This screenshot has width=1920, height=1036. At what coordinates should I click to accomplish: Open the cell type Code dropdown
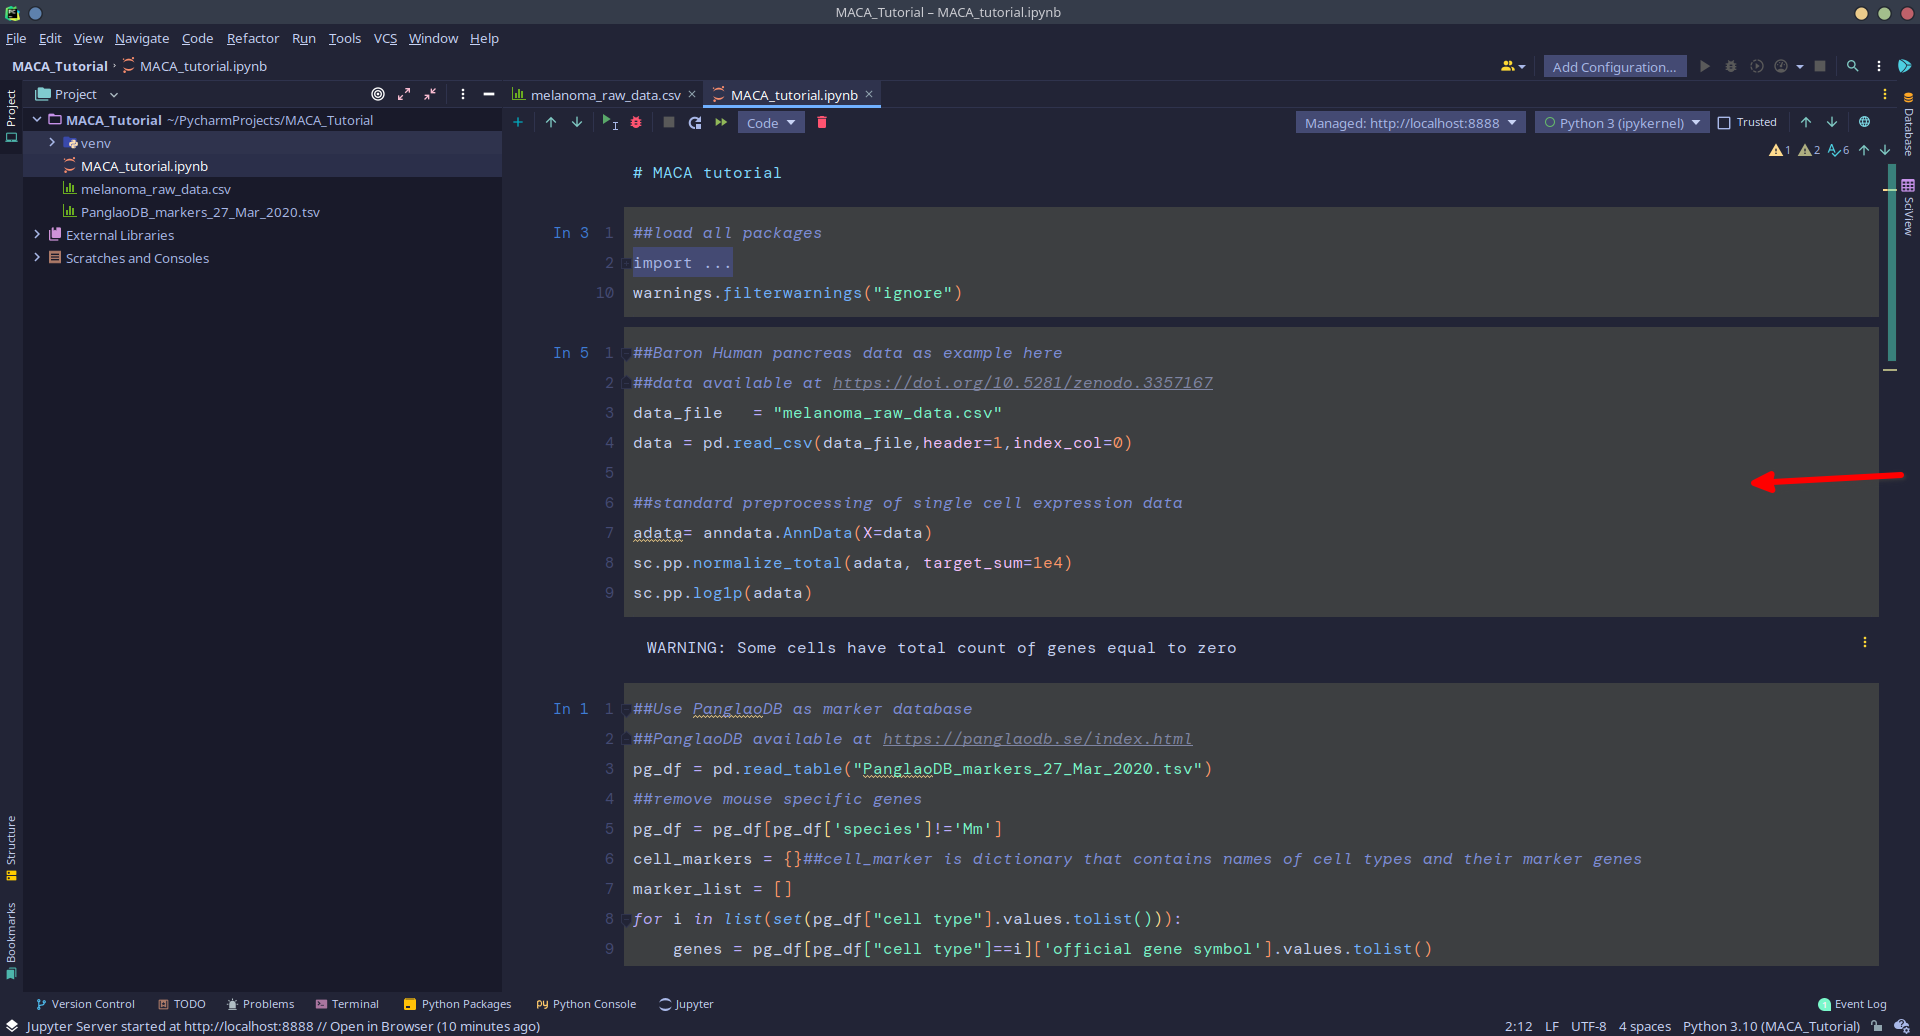pyautogui.click(x=770, y=123)
